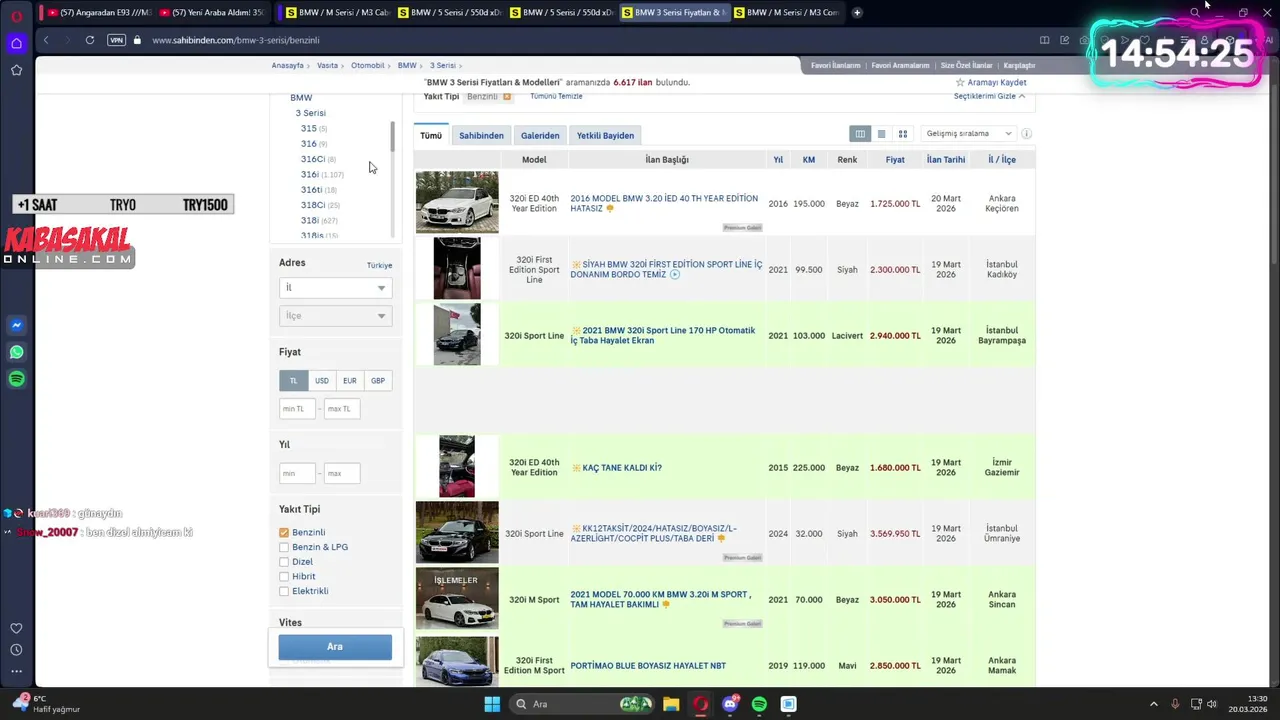Open a new browser tab with plus icon

pyautogui.click(x=857, y=12)
